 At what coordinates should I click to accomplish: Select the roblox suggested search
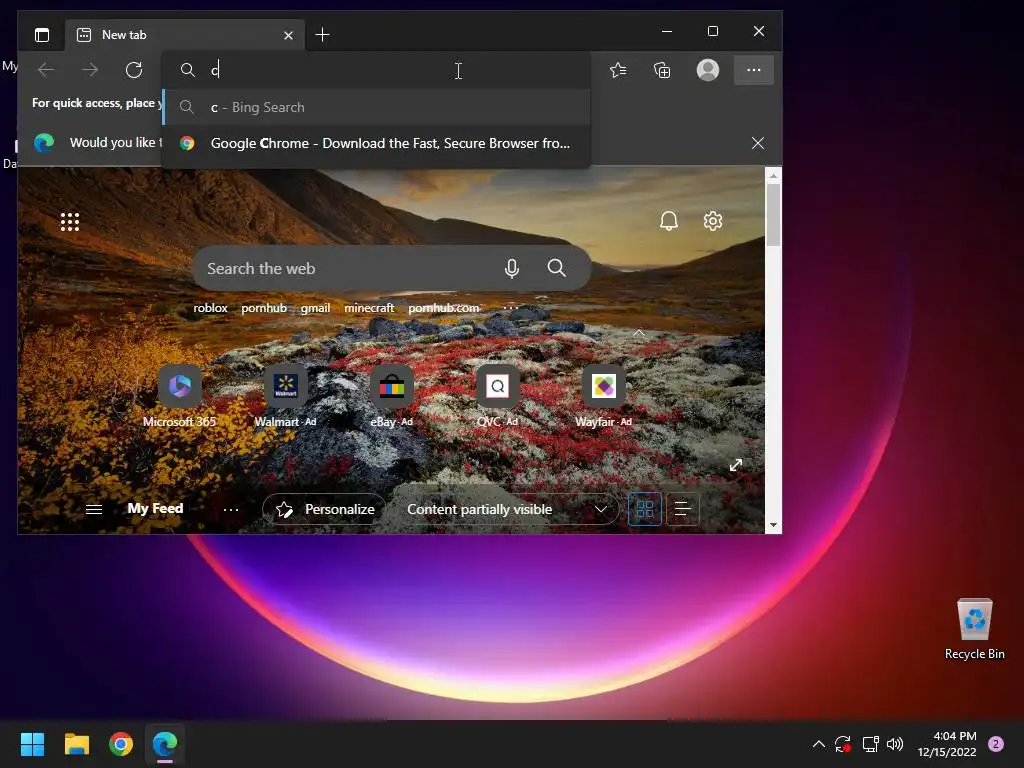[x=210, y=308]
